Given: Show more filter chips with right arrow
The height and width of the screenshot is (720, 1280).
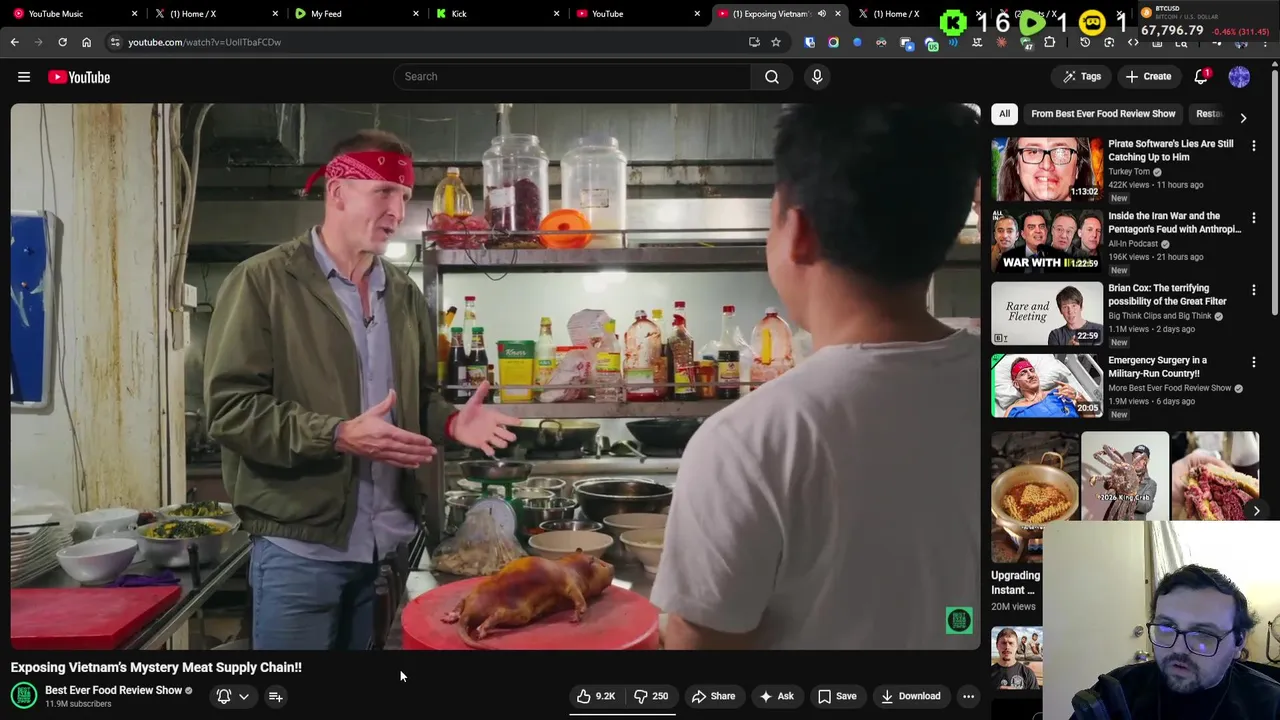Looking at the screenshot, I should [x=1243, y=117].
